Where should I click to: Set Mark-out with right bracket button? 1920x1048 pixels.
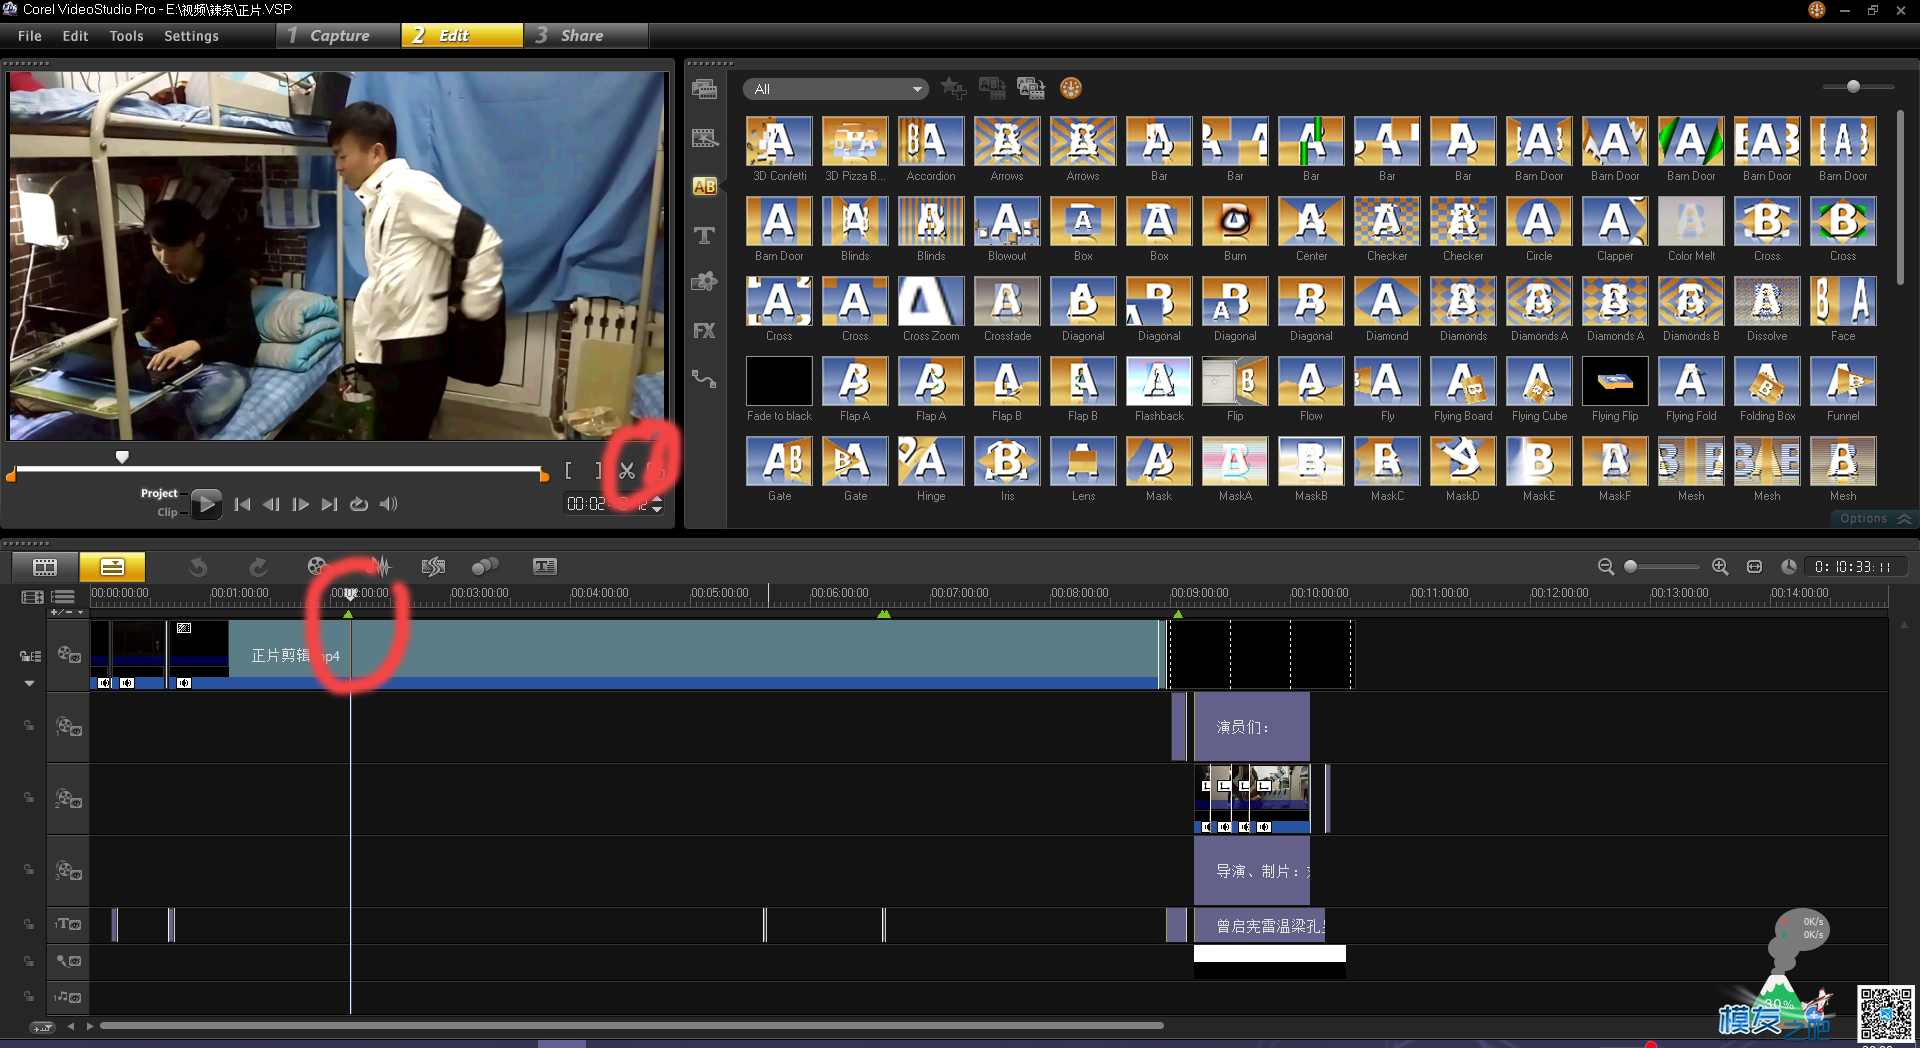[x=598, y=470]
